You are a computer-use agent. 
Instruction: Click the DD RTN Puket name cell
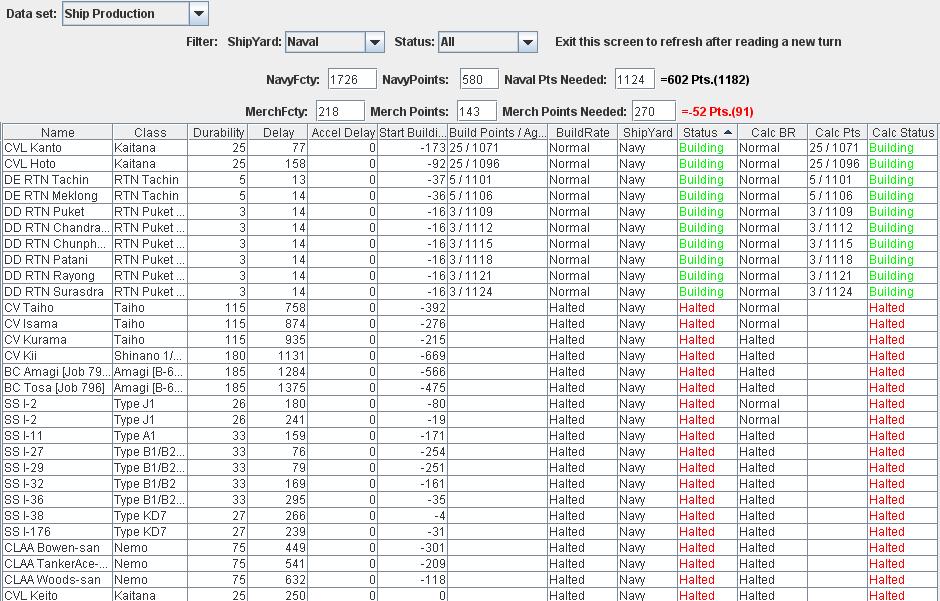tap(58, 212)
